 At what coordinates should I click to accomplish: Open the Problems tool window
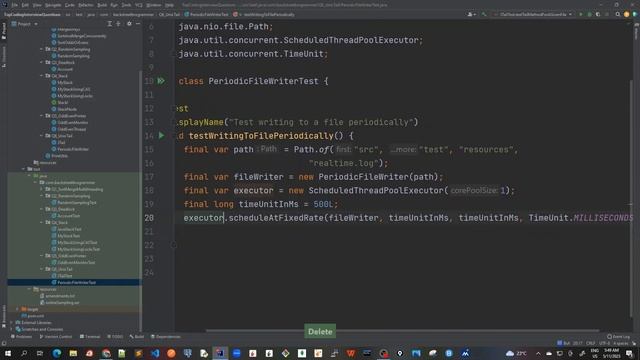coord(22,337)
